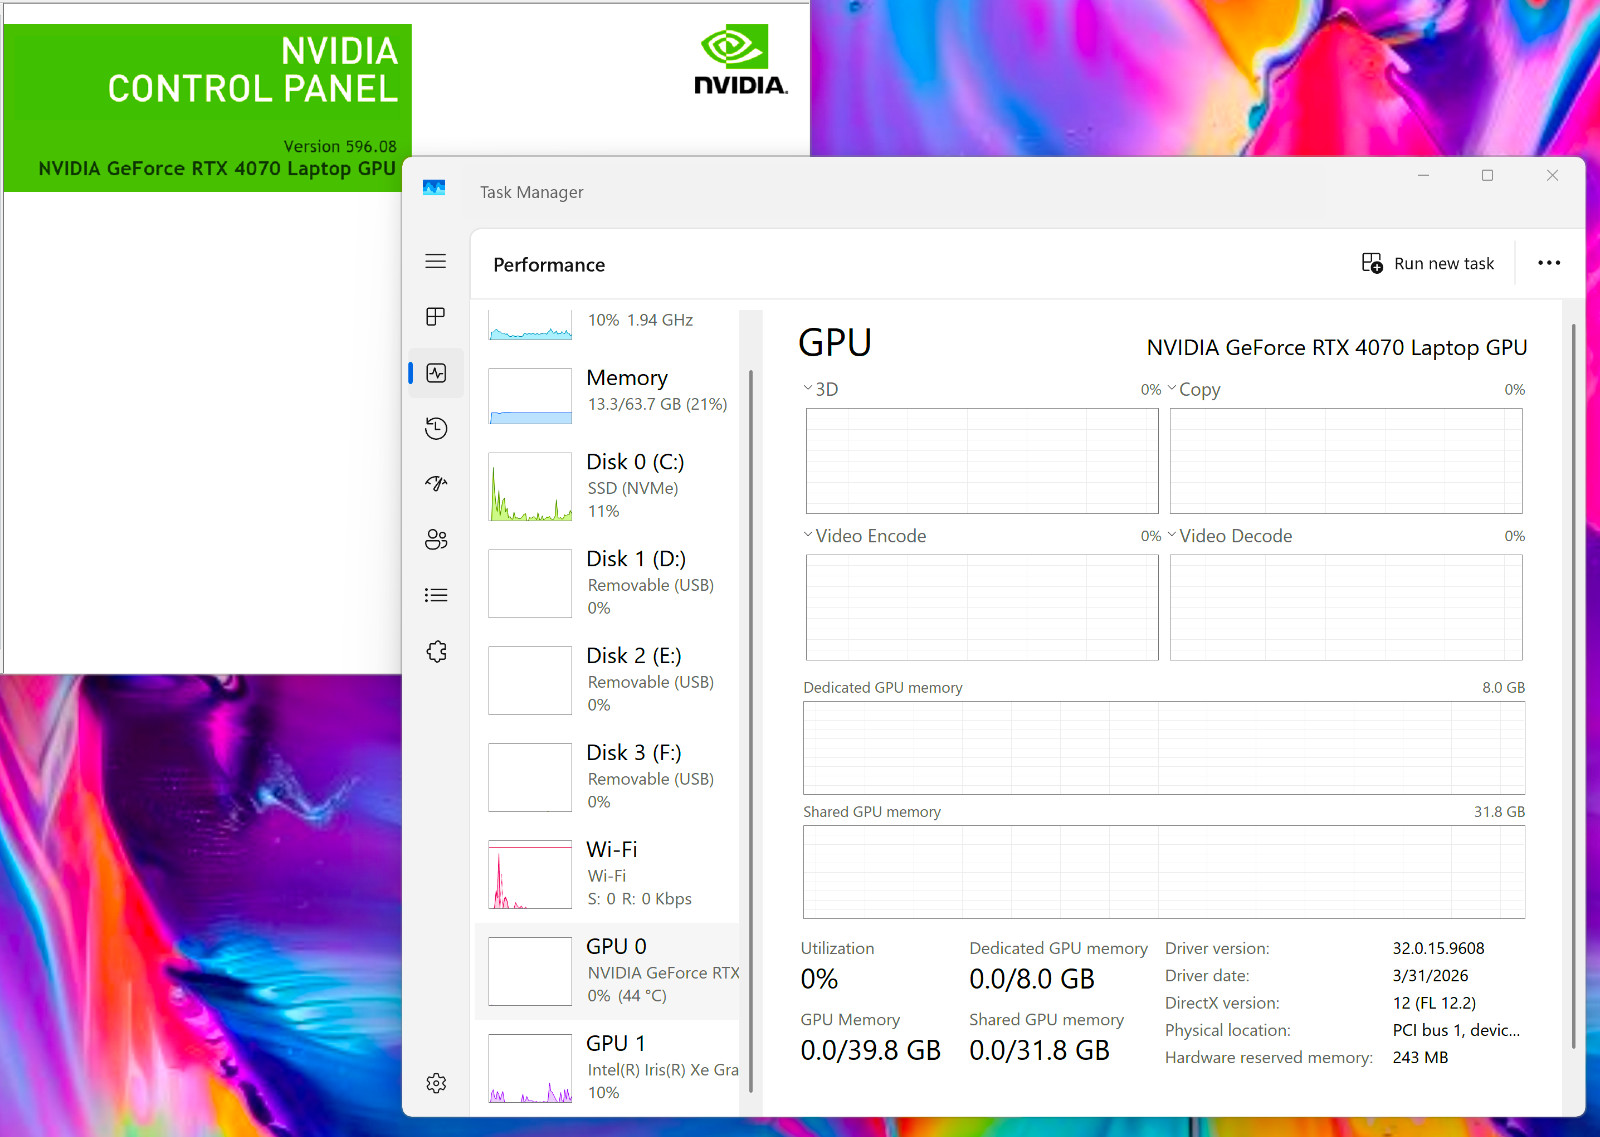Image resolution: width=1600 pixels, height=1137 pixels.
Task: Click the Video Encode usage graph
Action: pyautogui.click(x=982, y=608)
